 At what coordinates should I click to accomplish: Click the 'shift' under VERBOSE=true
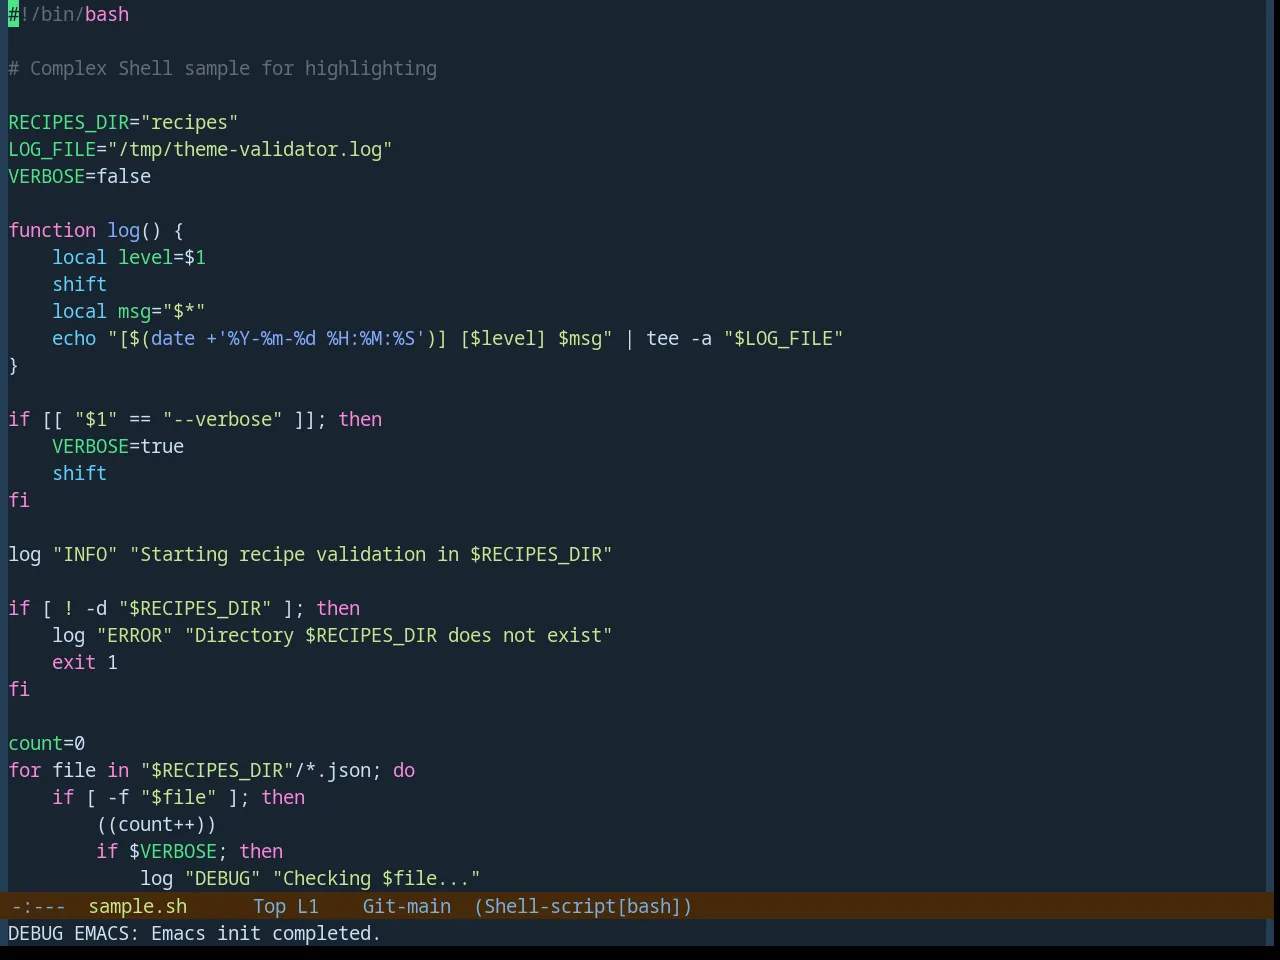(x=79, y=473)
